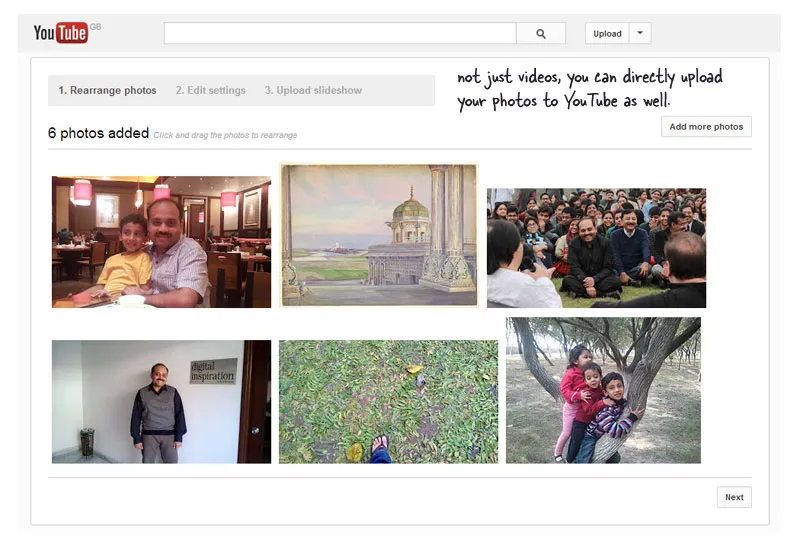Go to the Upload slideshow step
800x549 pixels.
pos(313,90)
